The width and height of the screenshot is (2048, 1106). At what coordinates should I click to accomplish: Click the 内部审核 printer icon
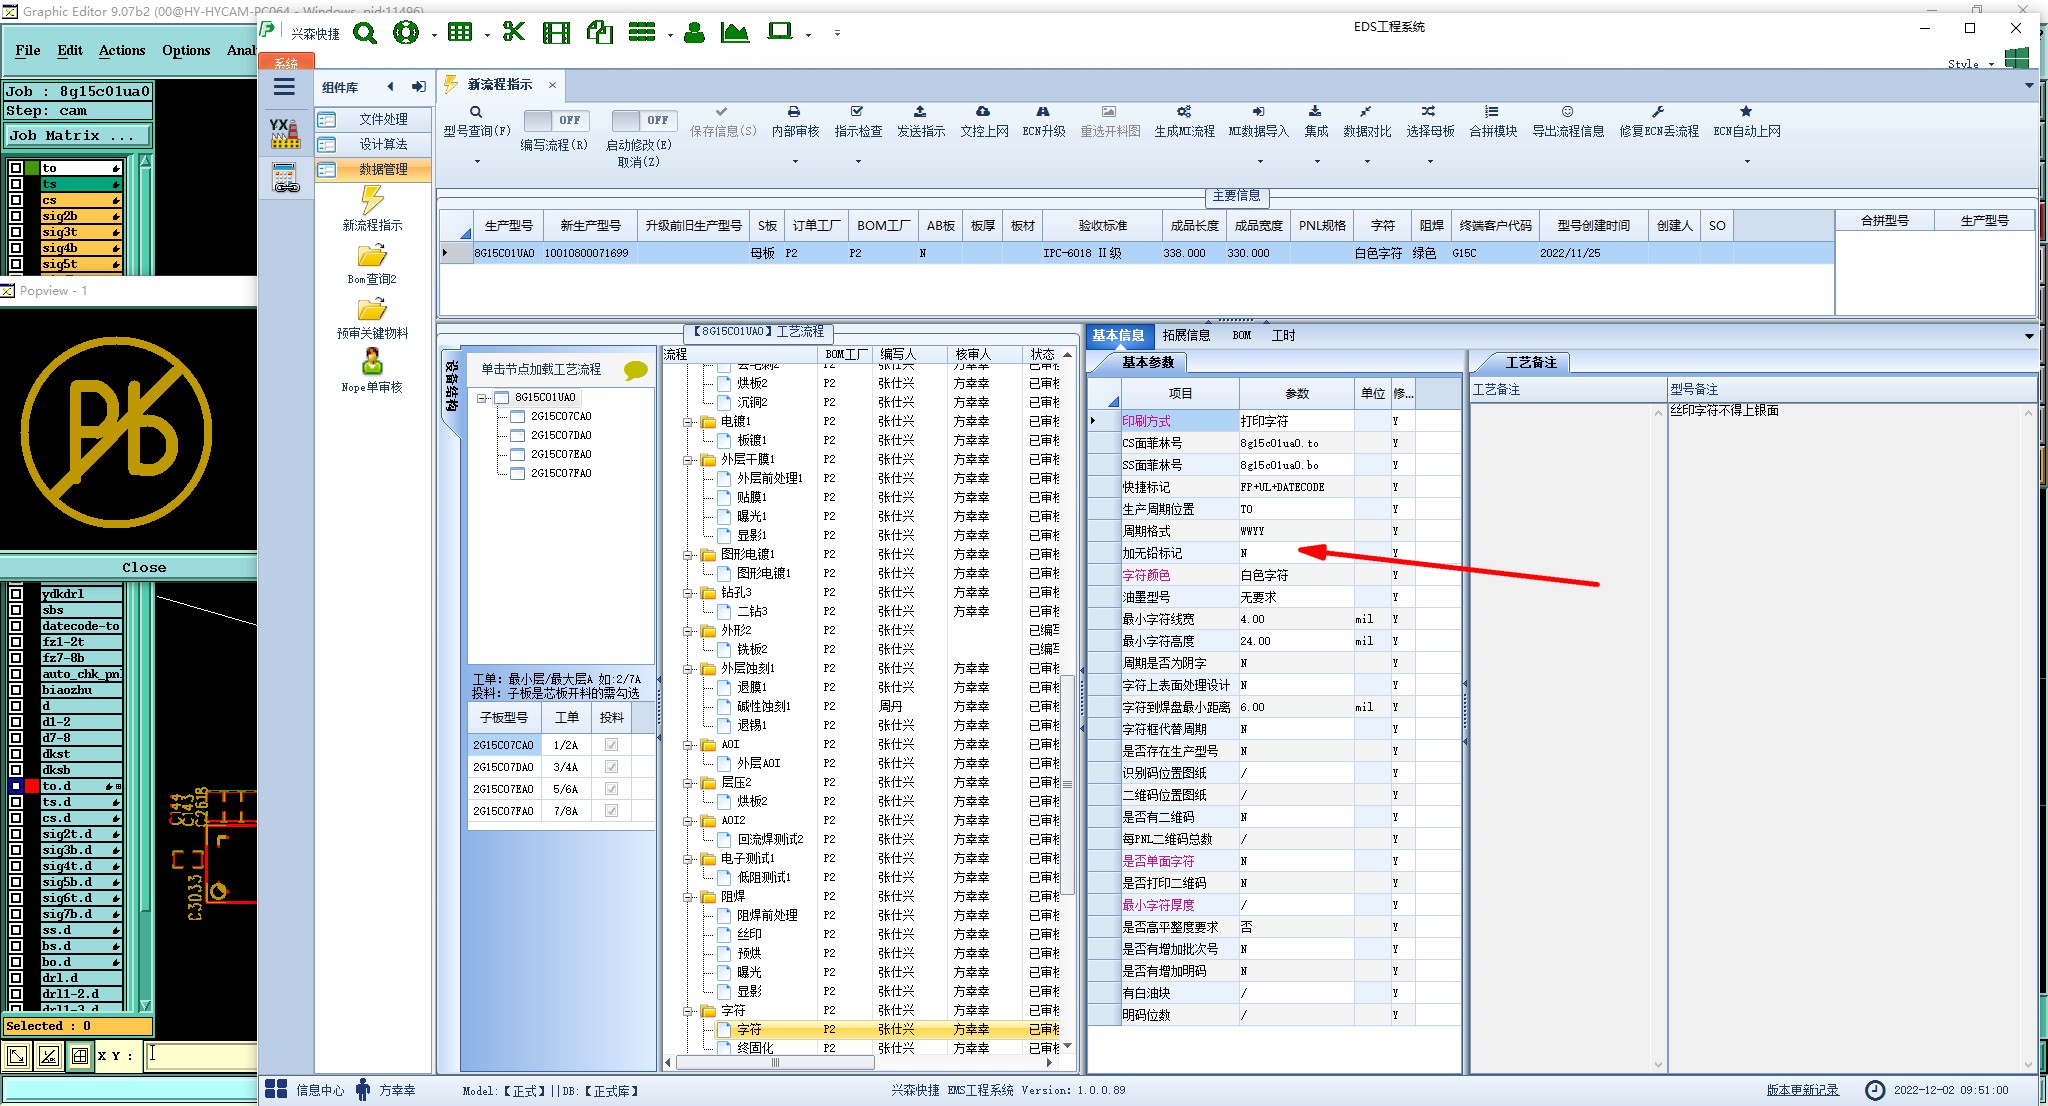(794, 112)
